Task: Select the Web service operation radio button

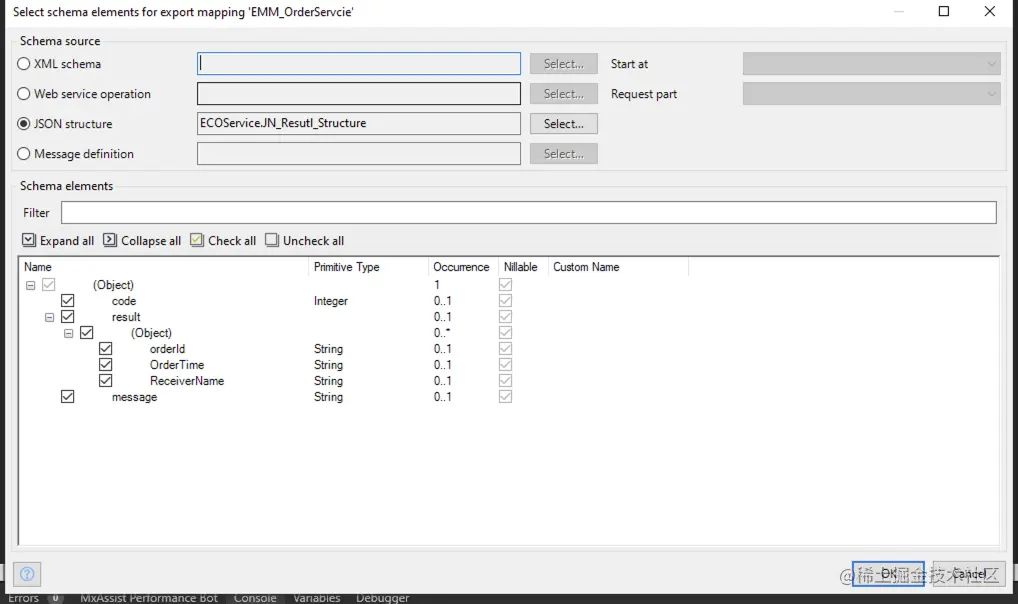Action: (24, 94)
